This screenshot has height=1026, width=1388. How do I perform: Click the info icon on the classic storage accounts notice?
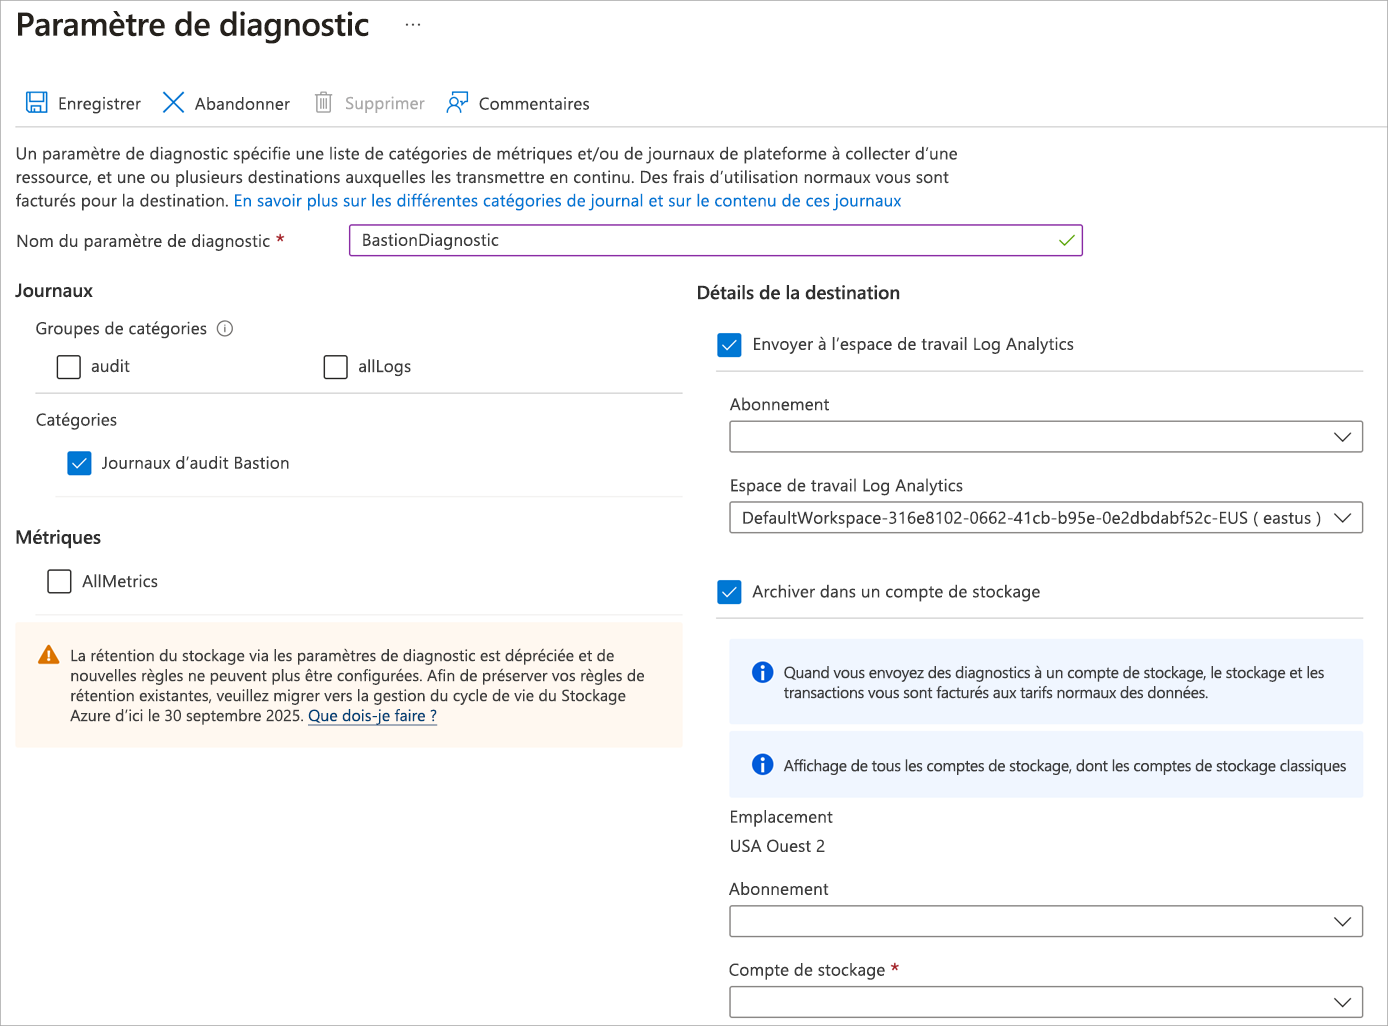(762, 765)
